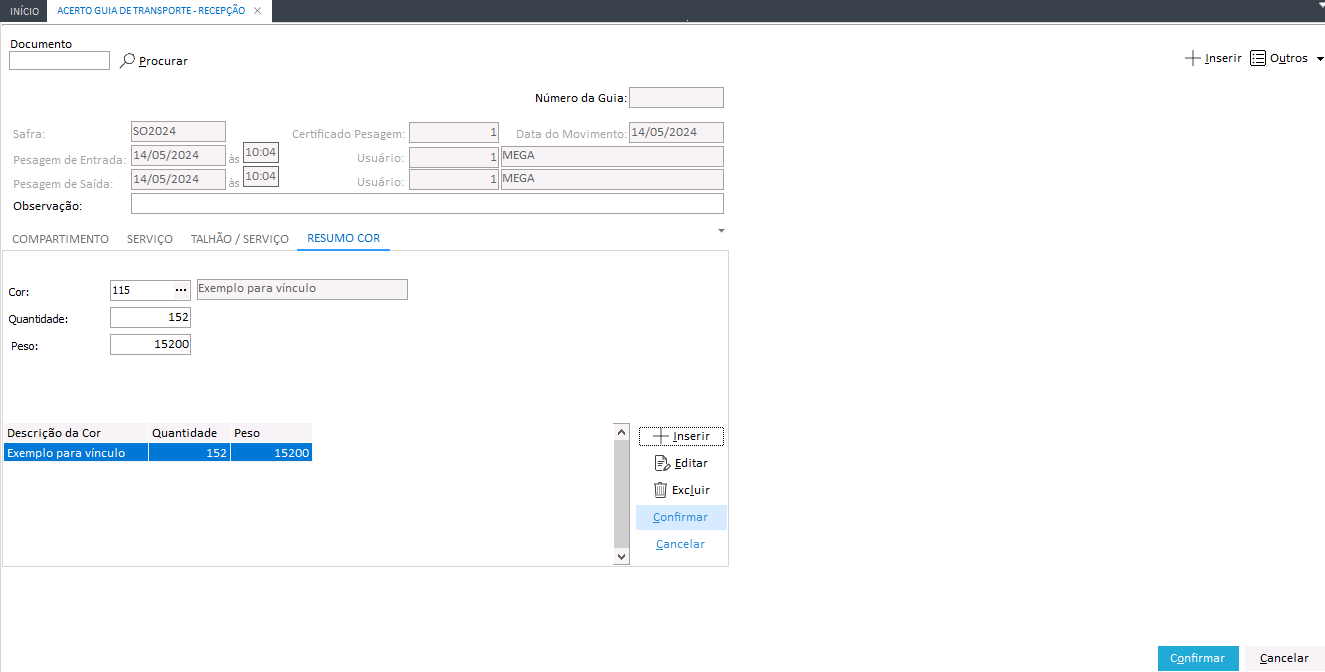Click the magnifier icon beside Procurar
Image resolution: width=1325 pixels, height=672 pixels.
[127, 61]
